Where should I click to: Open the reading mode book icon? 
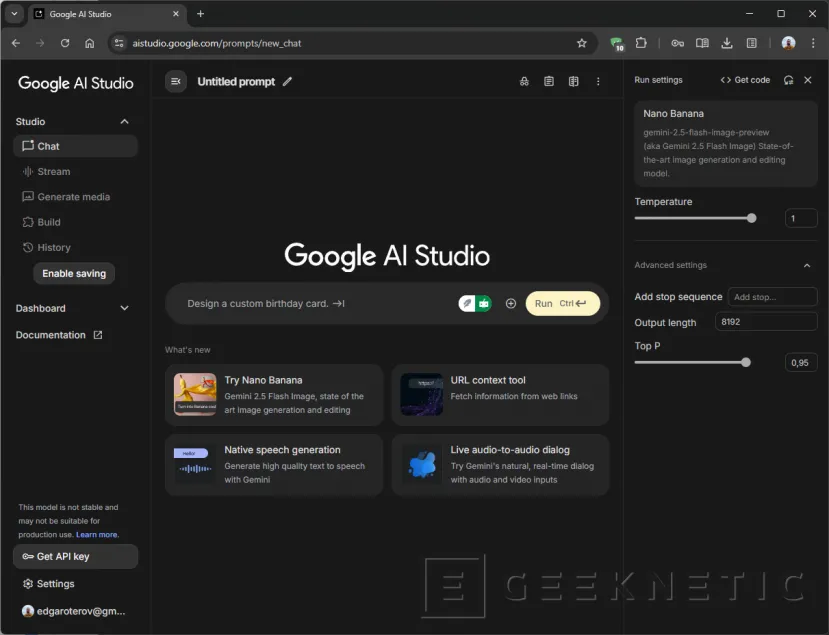pyautogui.click(x=702, y=43)
